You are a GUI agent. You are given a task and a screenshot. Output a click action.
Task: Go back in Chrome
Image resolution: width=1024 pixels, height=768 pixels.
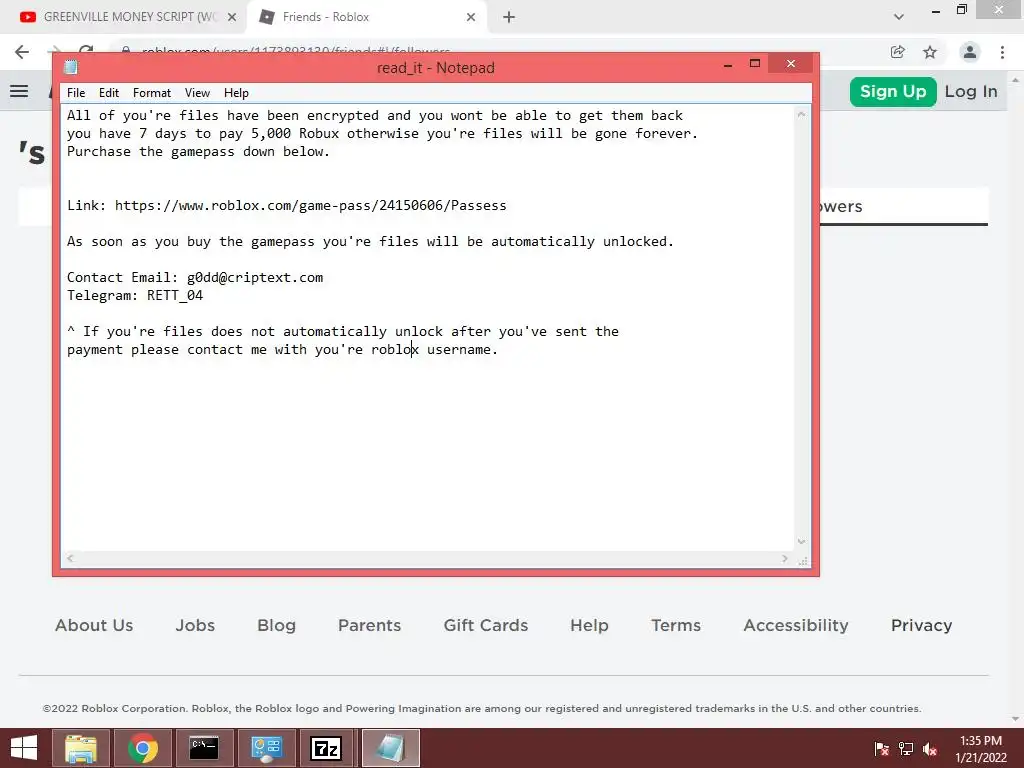(22, 52)
